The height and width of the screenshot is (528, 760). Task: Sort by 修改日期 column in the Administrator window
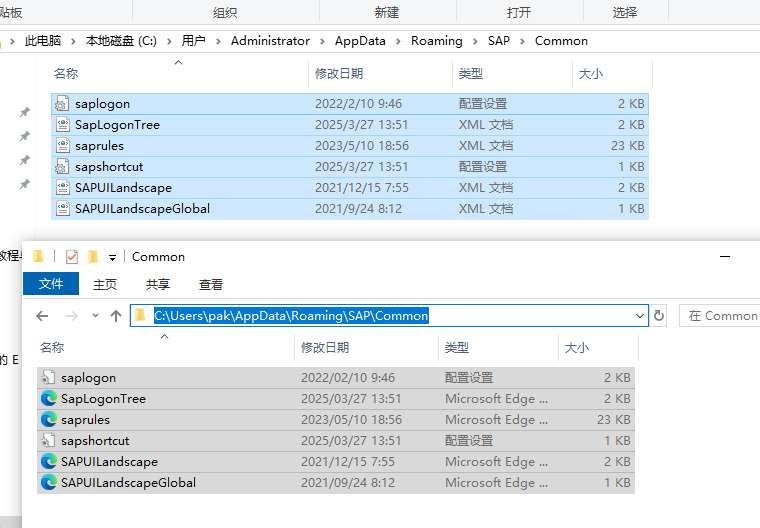tap(339, 74)
